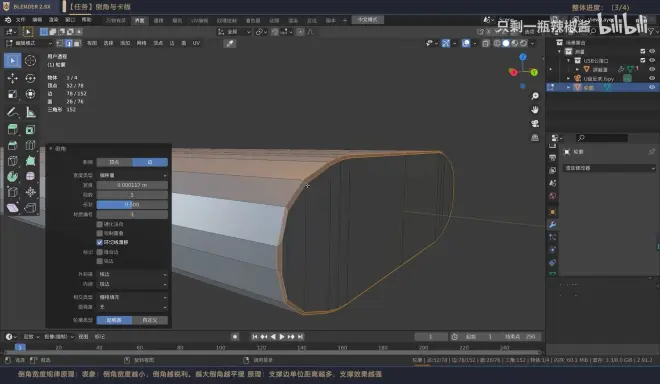
Task: Click the bevel width 0.000117 m field
Action: click(x=132, y=185)
